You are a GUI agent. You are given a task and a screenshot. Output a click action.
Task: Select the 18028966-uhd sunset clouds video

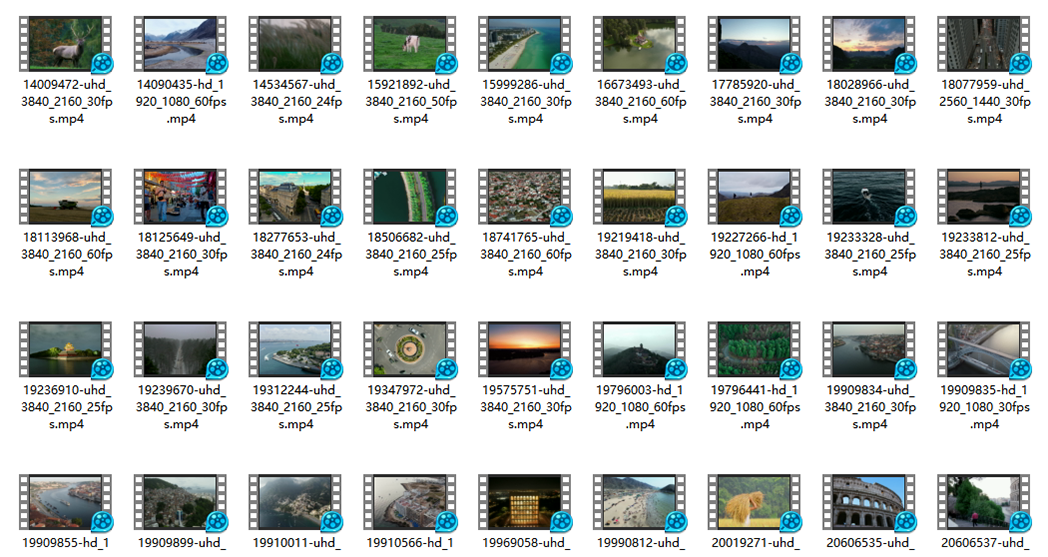pos(869,44)
